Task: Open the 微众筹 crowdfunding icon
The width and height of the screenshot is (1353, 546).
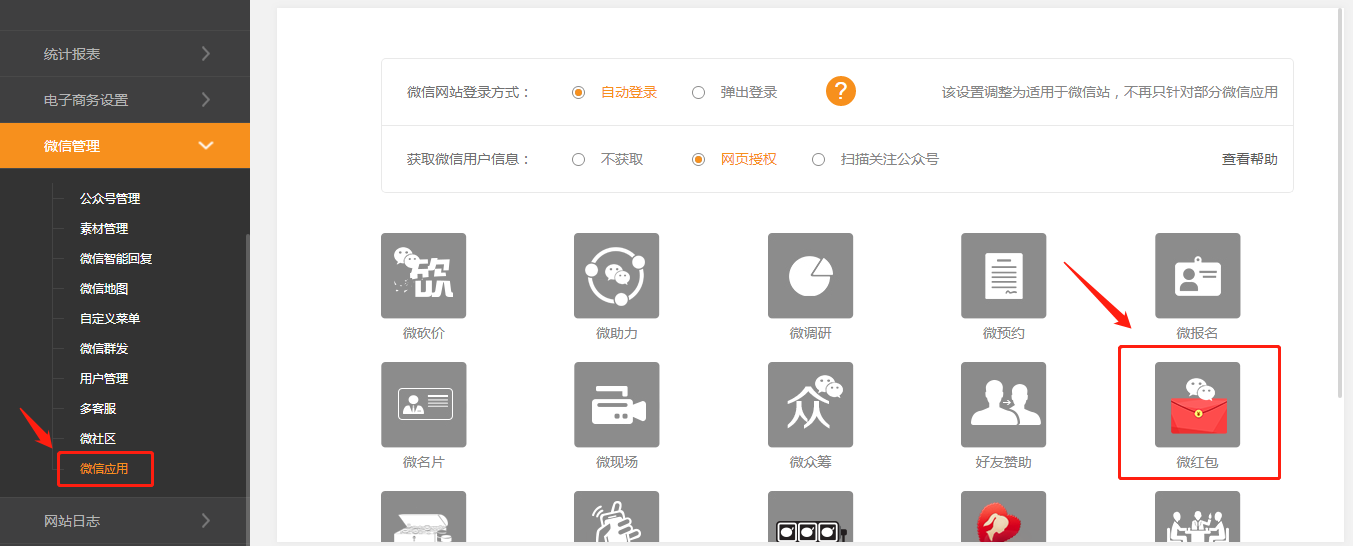Action: point(810,405)
